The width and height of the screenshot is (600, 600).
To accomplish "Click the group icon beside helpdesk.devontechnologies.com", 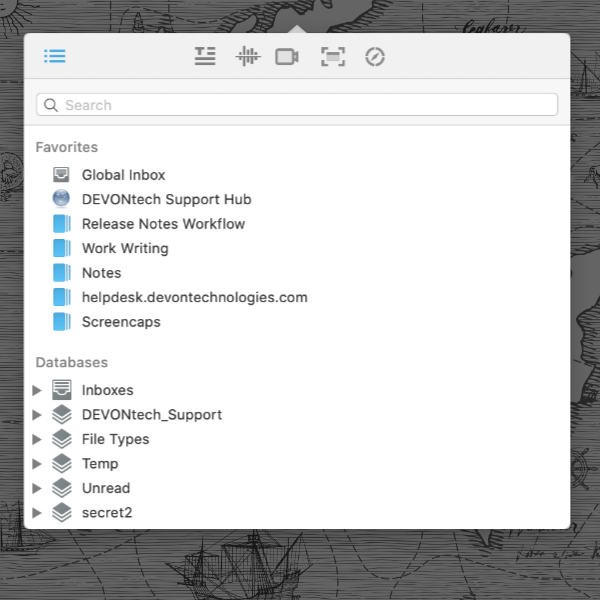I will coord(62,297).
